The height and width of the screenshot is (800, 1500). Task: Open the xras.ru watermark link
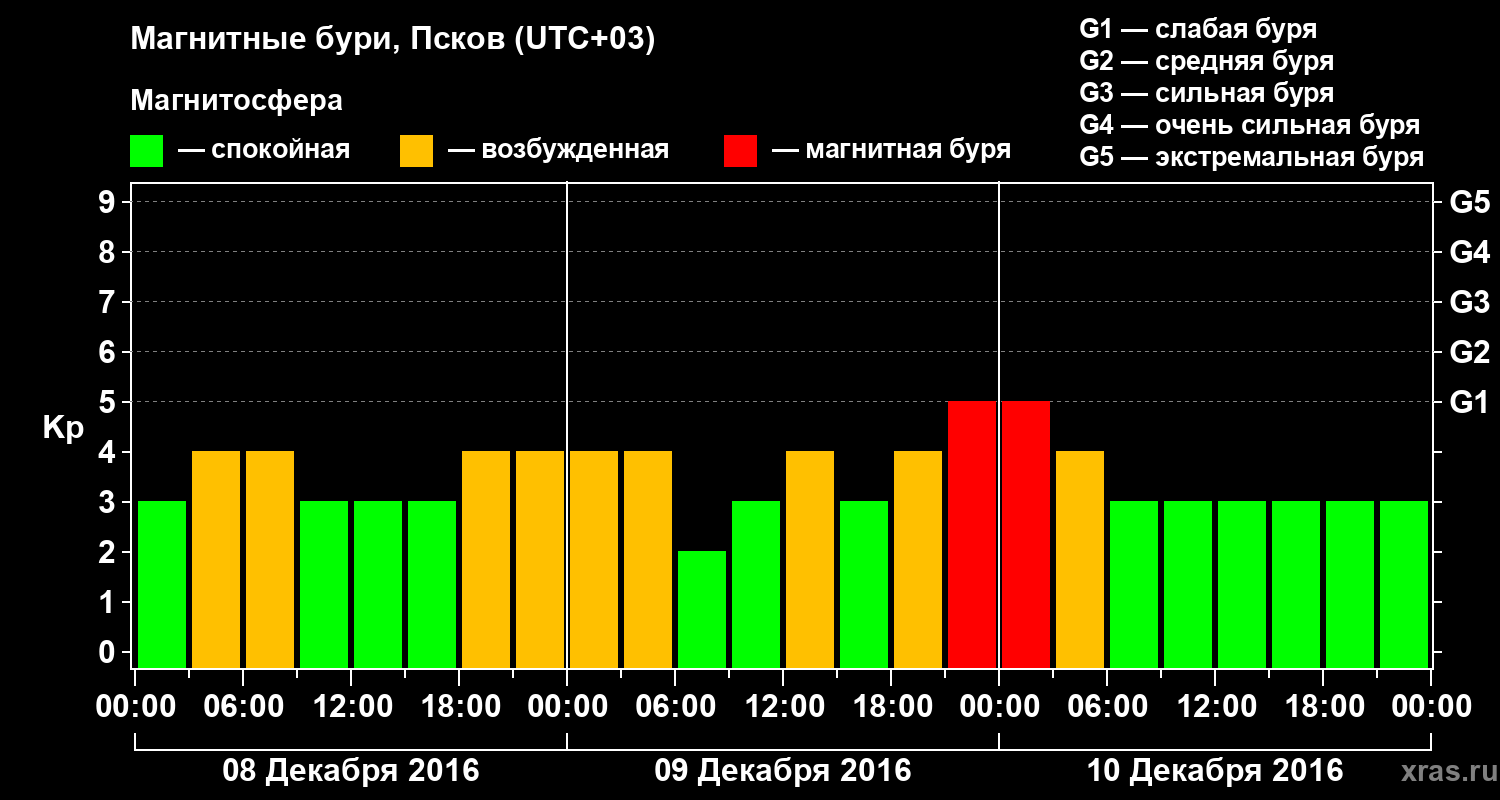[x=1444, y=772]
